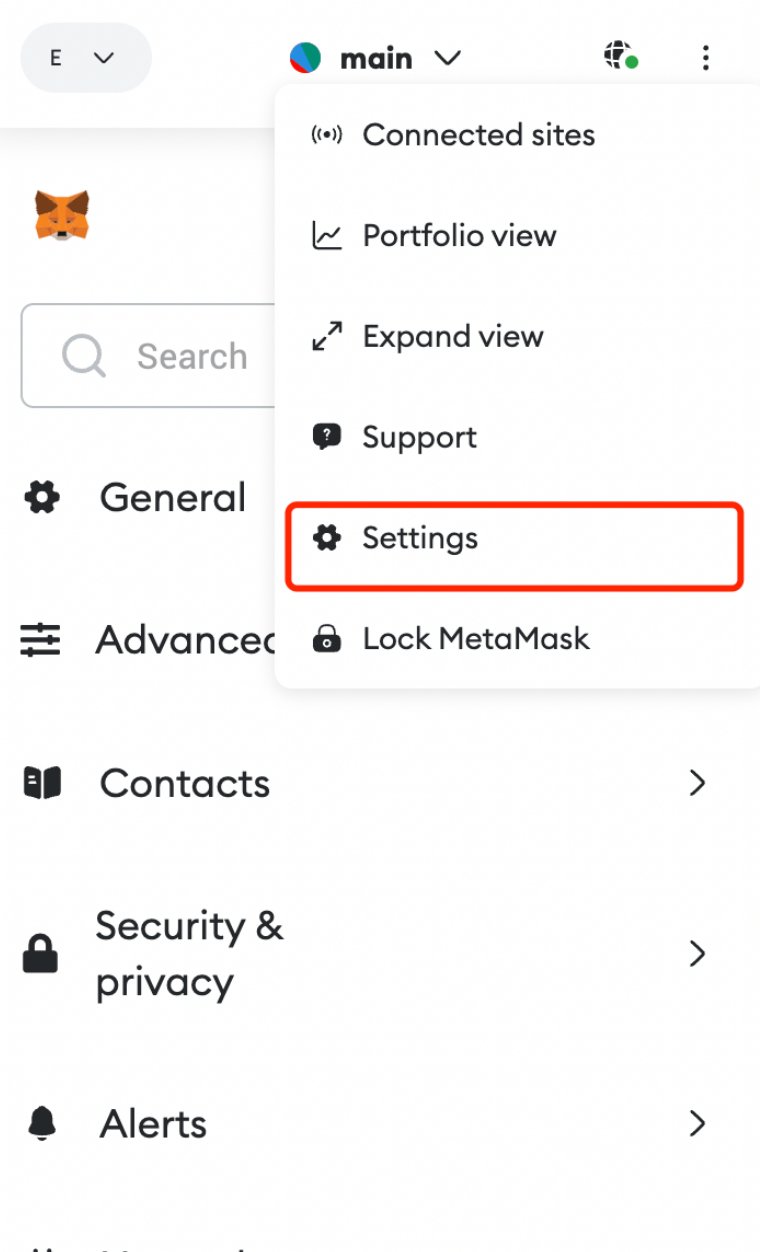Viewport: 760px width, 1252px height.
Task: Focus the settings Search field
Action: tap(148, 356)
